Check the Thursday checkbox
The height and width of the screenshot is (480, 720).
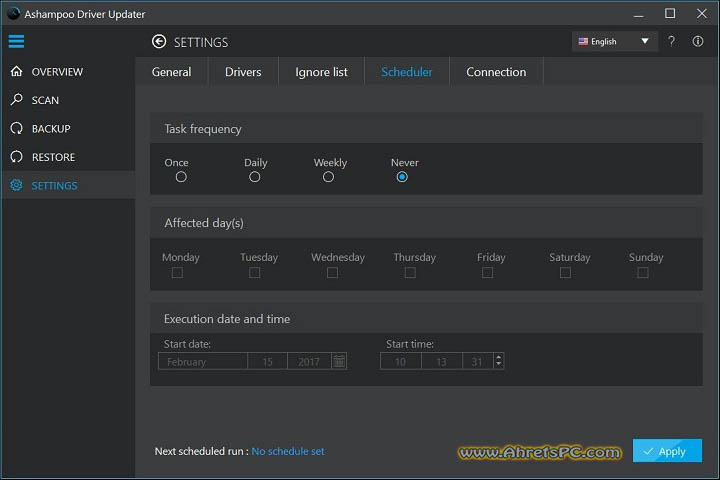pos(410,273)
